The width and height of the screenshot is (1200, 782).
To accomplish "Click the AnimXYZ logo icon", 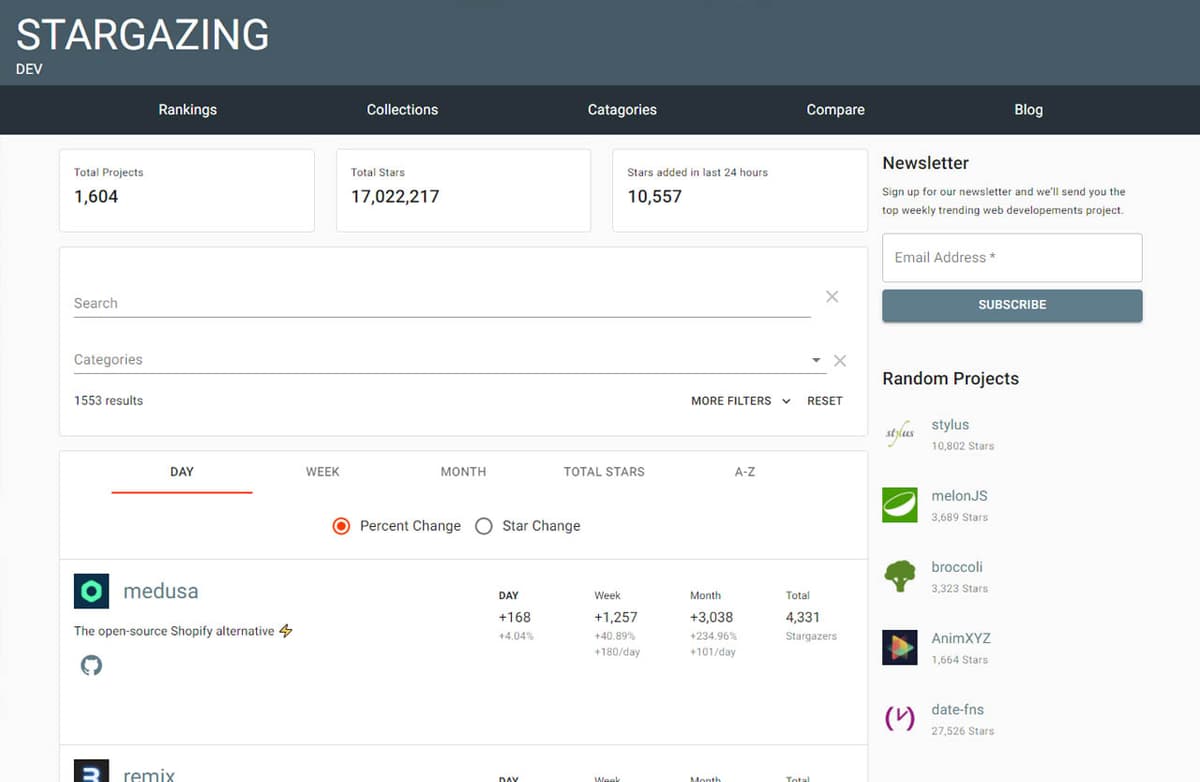I will coord(900,648).
